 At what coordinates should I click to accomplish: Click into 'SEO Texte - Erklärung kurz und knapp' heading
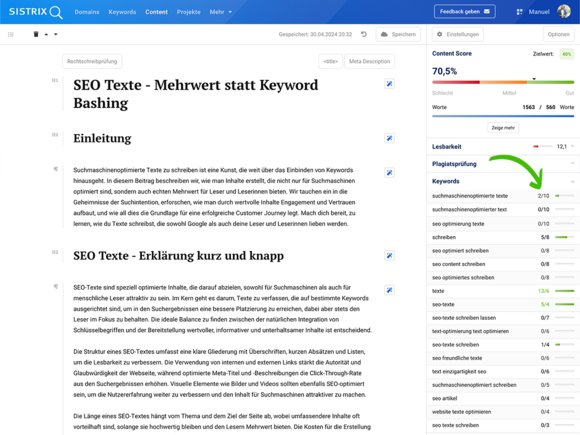tap(179, 256)
